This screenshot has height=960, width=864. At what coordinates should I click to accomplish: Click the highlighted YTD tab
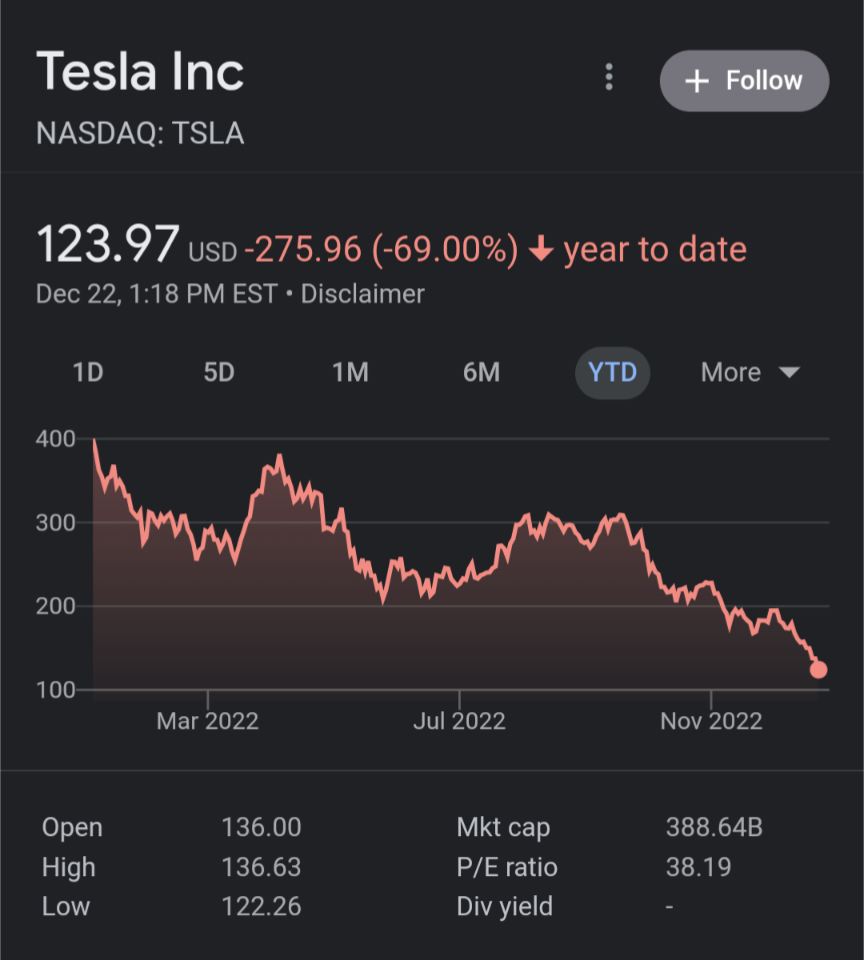(x=612, y=373)
